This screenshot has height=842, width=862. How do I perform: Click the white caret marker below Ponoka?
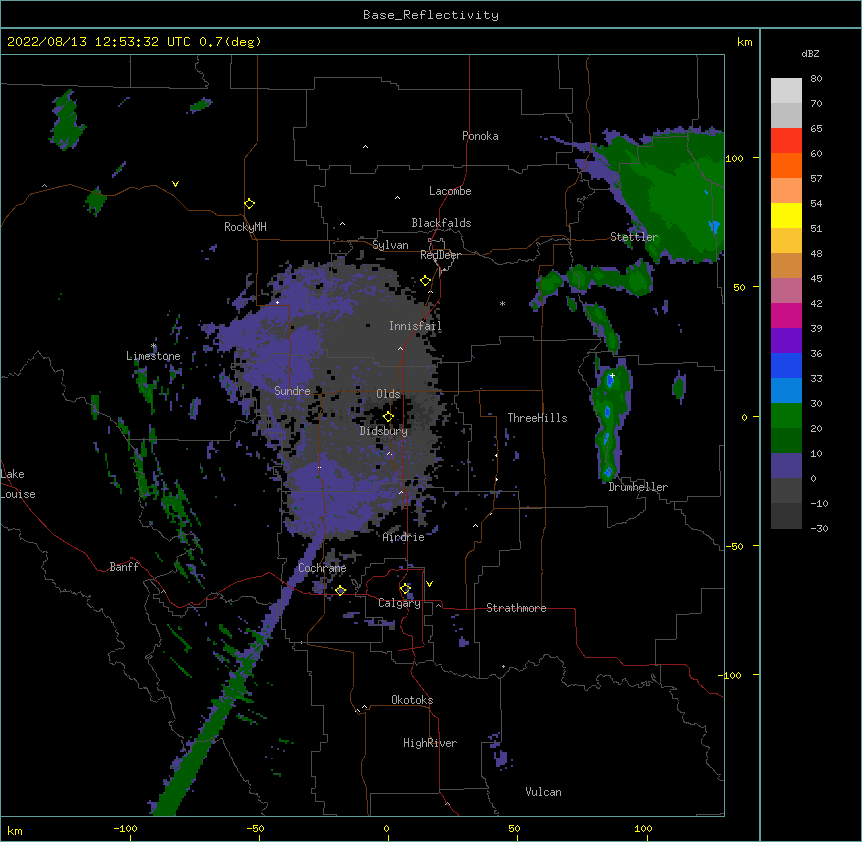click(x=365, y=147)
